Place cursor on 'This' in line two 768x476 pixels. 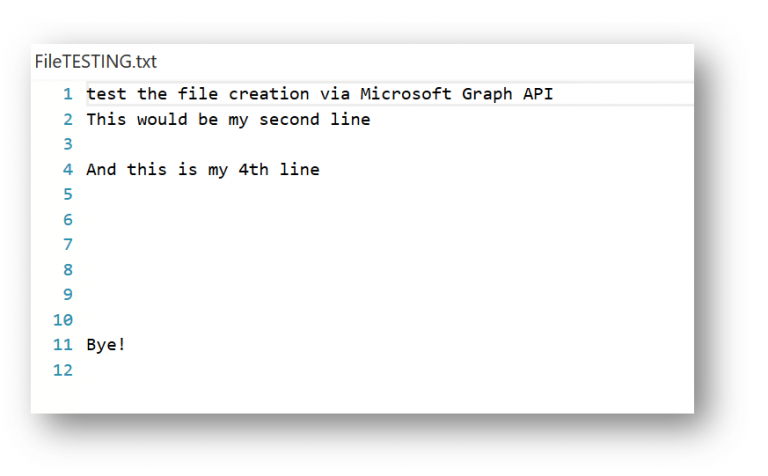[106, 119]
